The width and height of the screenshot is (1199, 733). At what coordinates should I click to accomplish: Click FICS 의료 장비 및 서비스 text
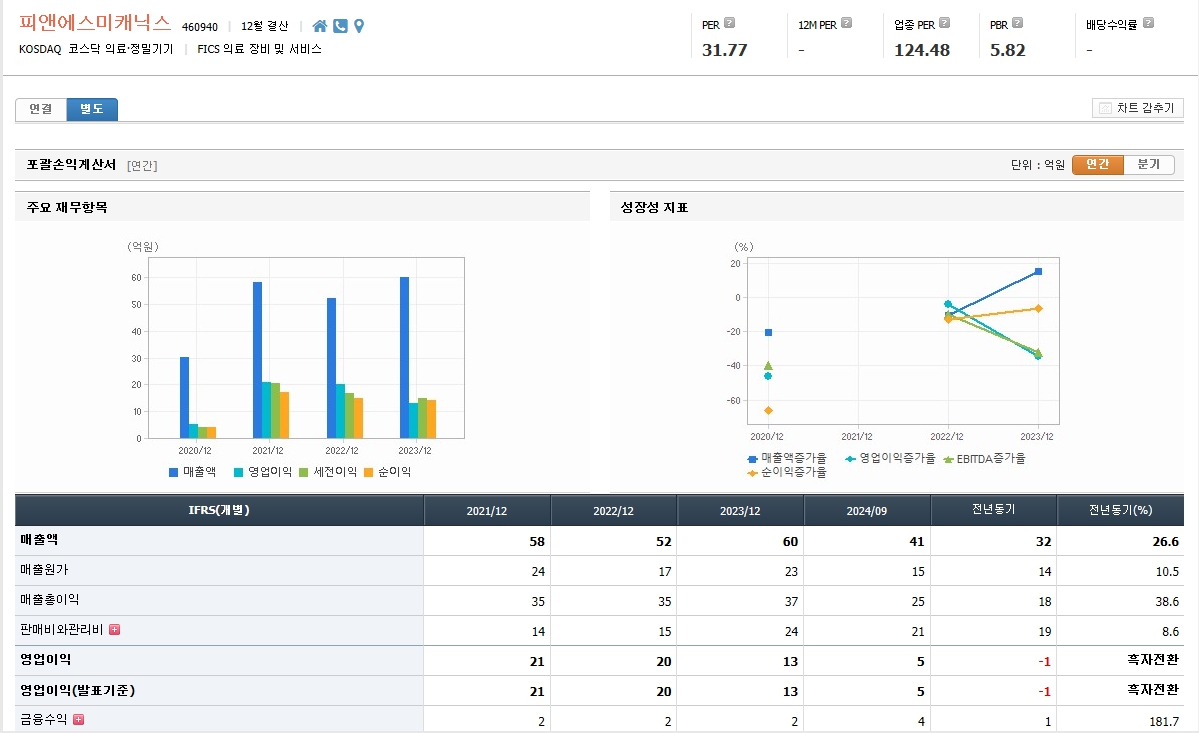[x=259, y=49]
